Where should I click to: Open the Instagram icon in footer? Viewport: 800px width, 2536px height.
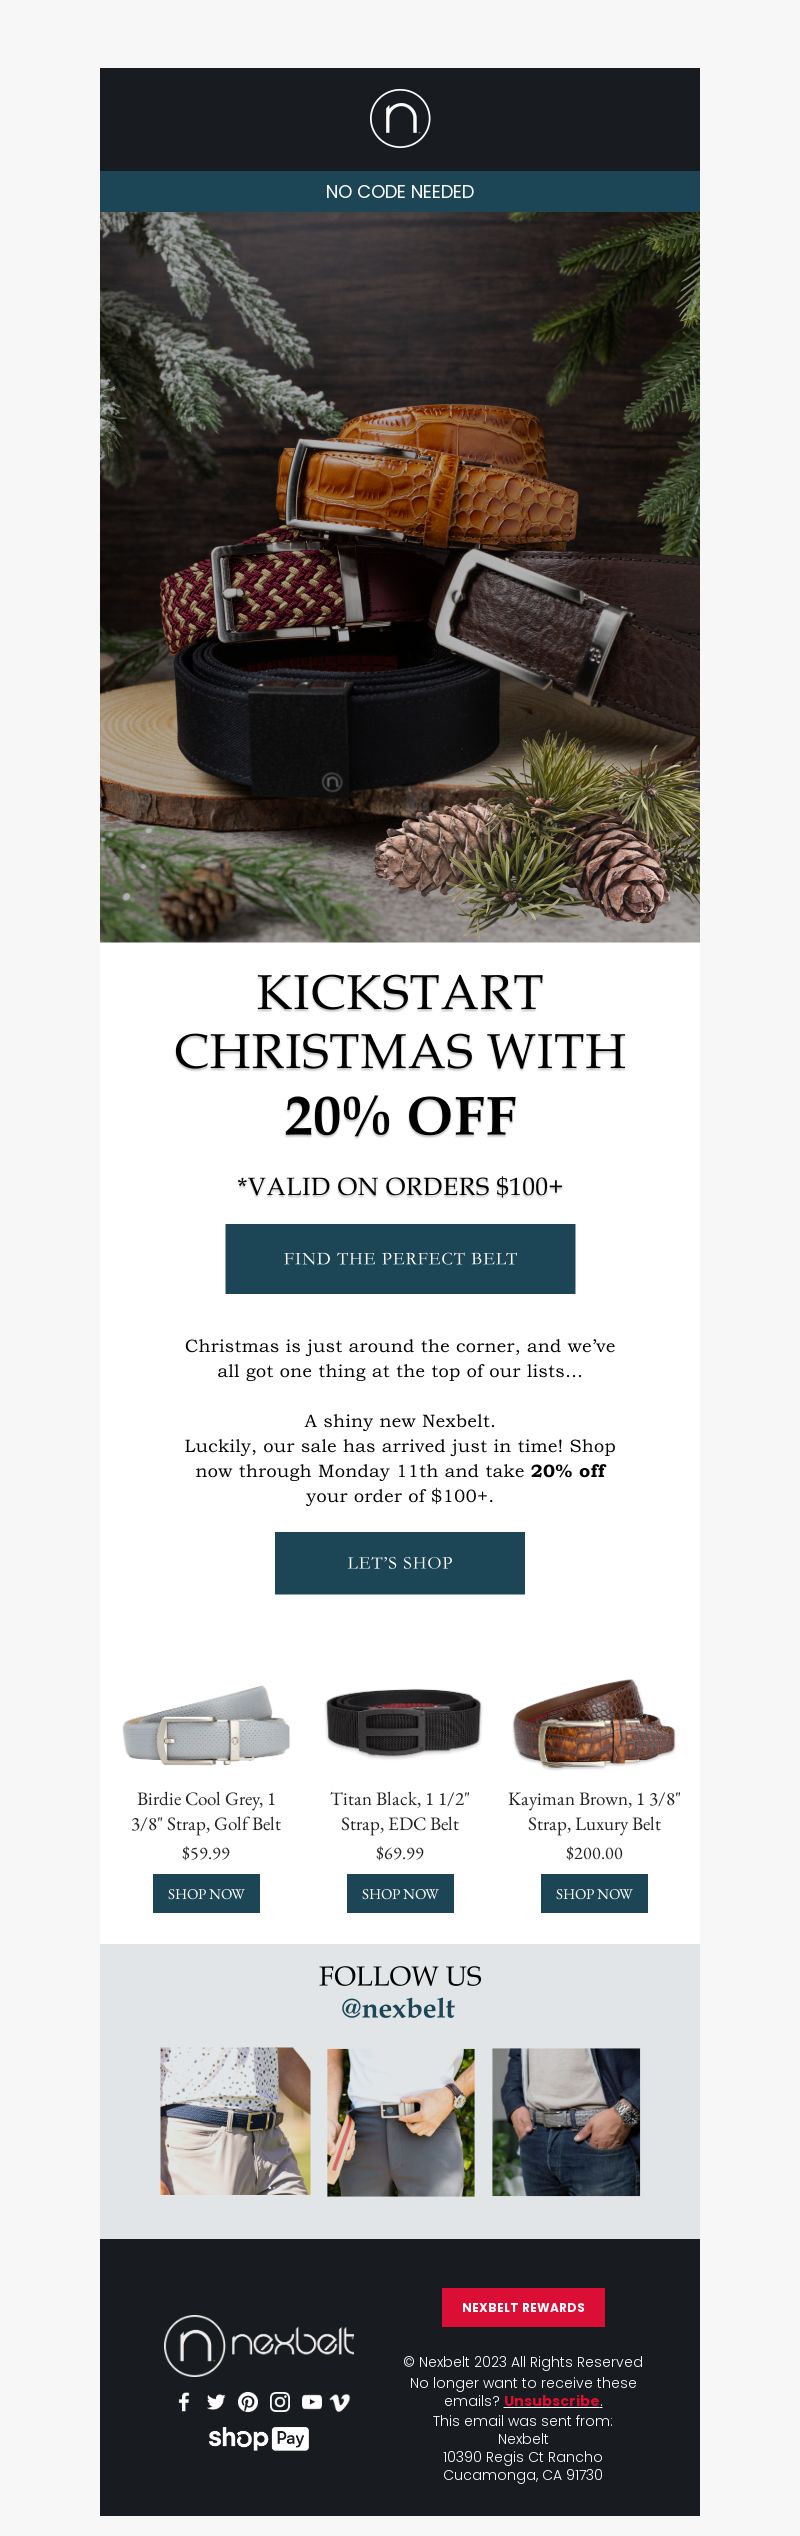280,2401
